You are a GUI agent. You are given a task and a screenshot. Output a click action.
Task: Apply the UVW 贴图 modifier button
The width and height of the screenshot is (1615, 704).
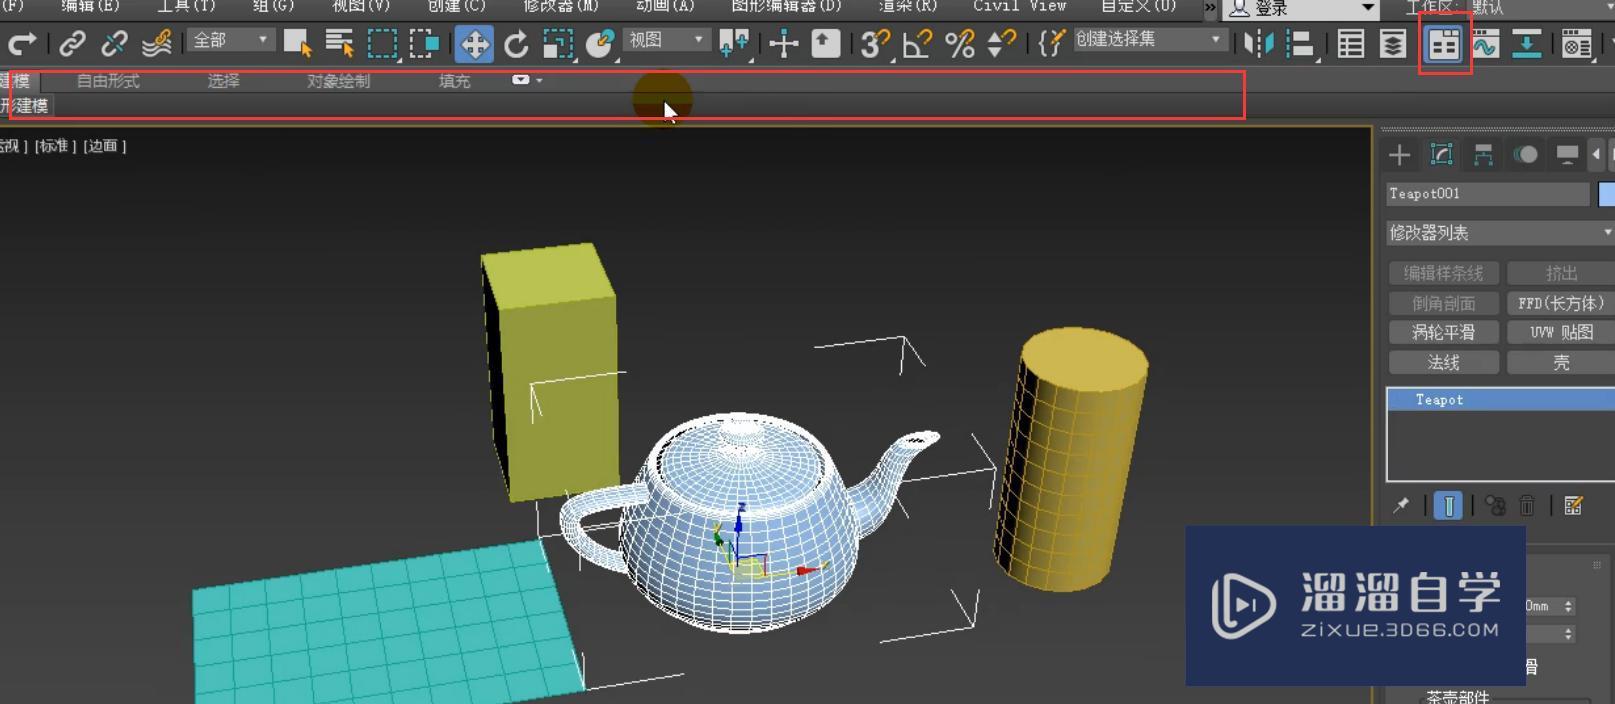1561,332
